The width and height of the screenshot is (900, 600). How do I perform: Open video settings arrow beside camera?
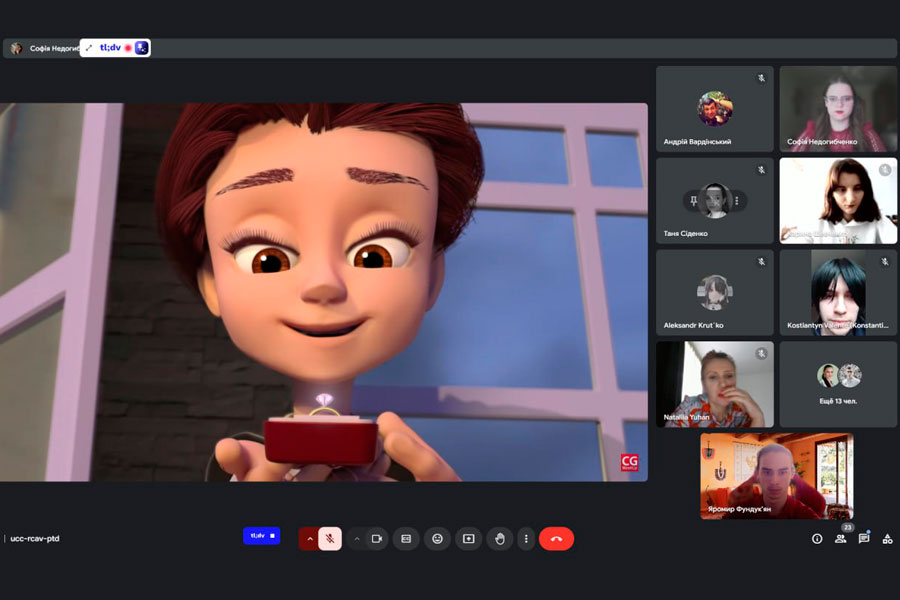pyautogui.click(x=357, y=539)
